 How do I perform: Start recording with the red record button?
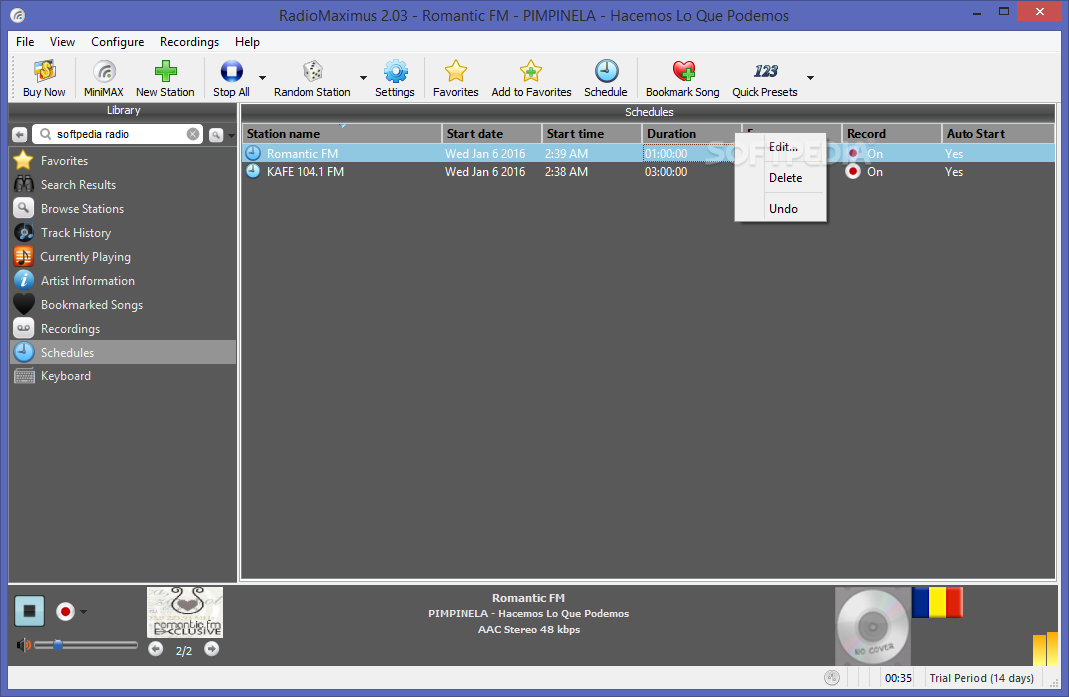[65, 612]
